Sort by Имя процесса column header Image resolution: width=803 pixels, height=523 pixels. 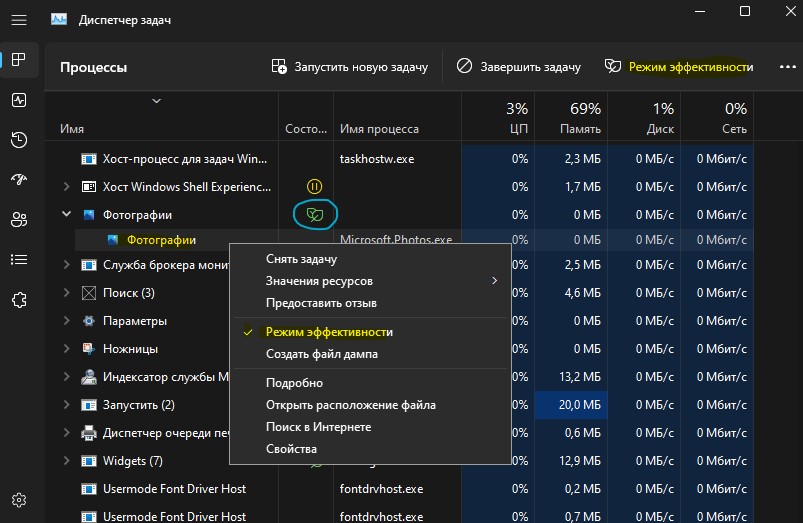tap(379, 129)
